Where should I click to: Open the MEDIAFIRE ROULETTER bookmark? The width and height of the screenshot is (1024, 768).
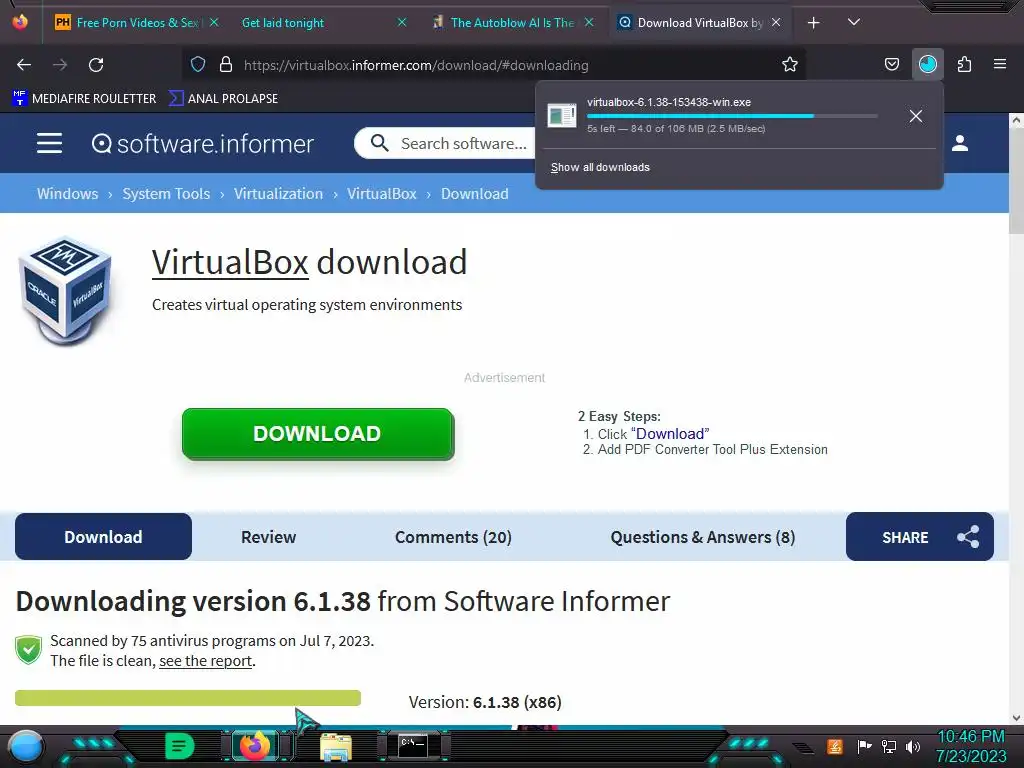pos(84,99)
